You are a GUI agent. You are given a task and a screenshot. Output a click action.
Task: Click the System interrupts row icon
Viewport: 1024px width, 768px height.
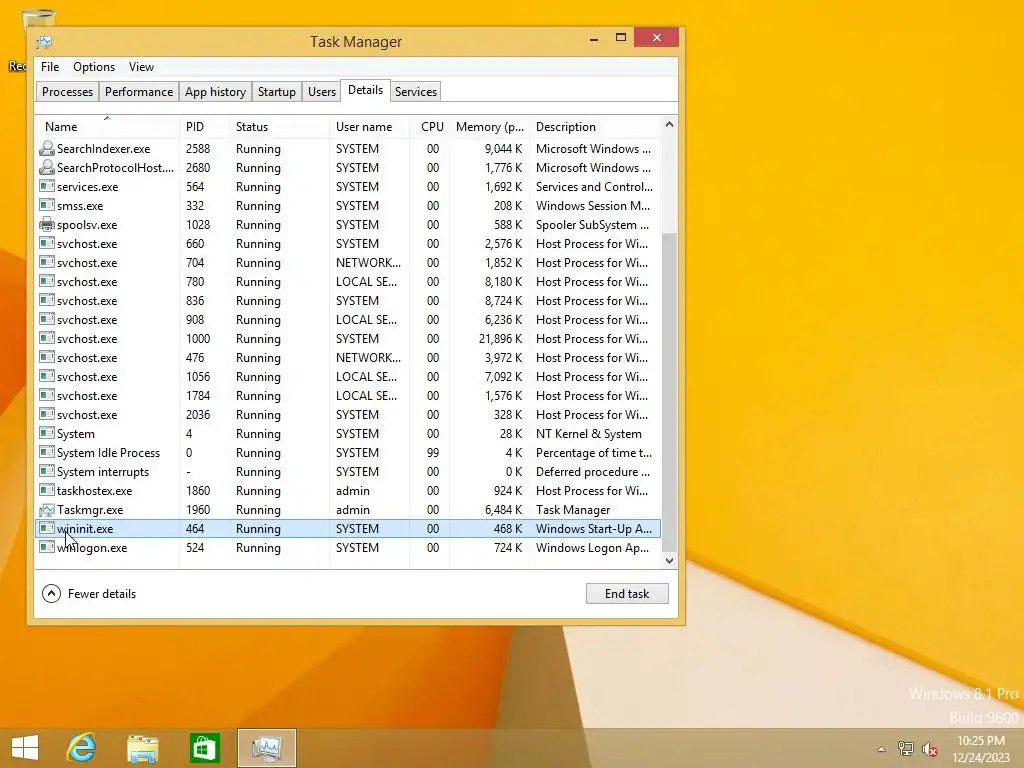pyautogui.click(x=46, y=472)
